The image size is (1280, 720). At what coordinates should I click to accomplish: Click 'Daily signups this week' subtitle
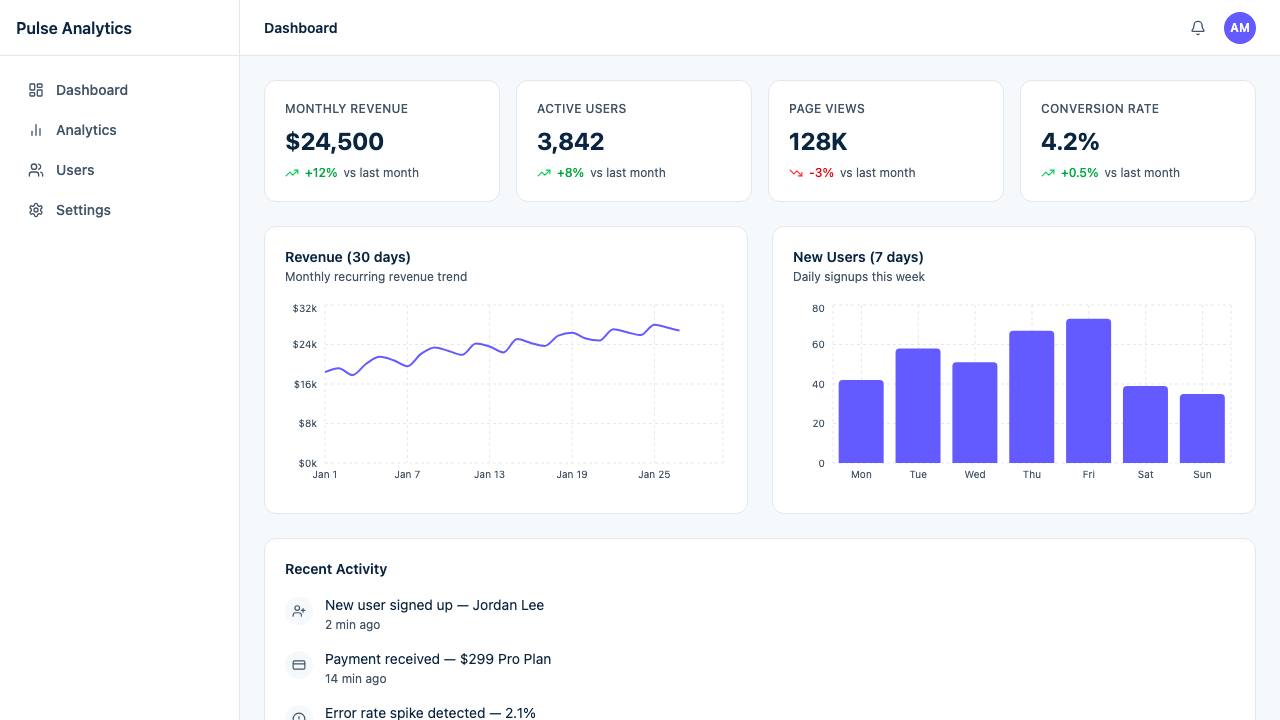click(x=859, y=277)
